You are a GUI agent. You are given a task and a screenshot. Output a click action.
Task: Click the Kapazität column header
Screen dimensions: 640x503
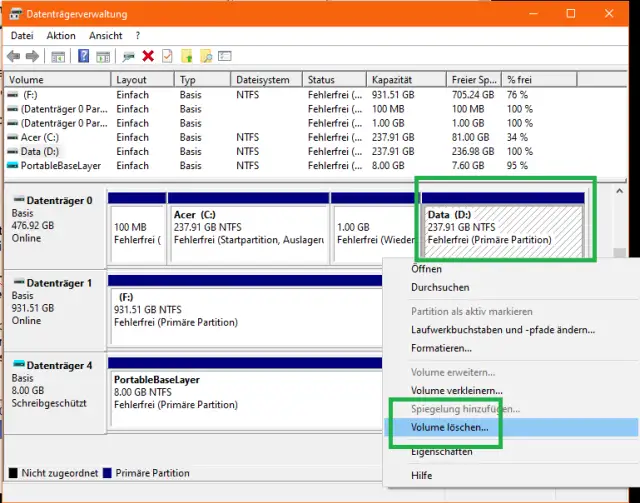pyautogui.click(x=391, y=80)
